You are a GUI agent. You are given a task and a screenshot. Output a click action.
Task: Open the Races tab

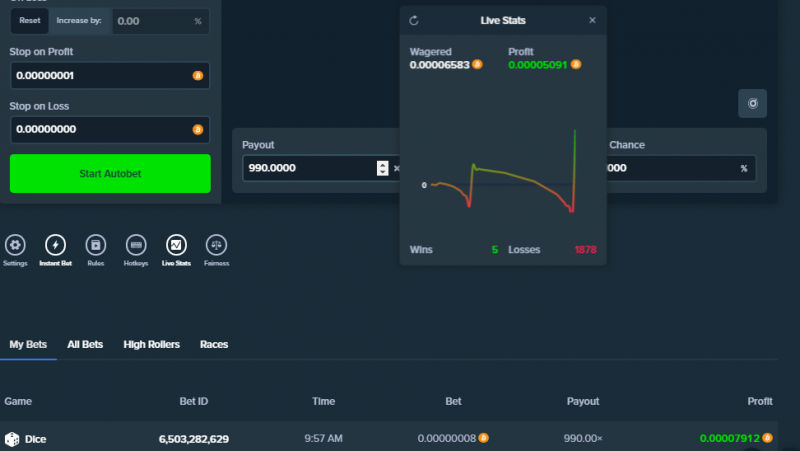click(x=214, y=344)
